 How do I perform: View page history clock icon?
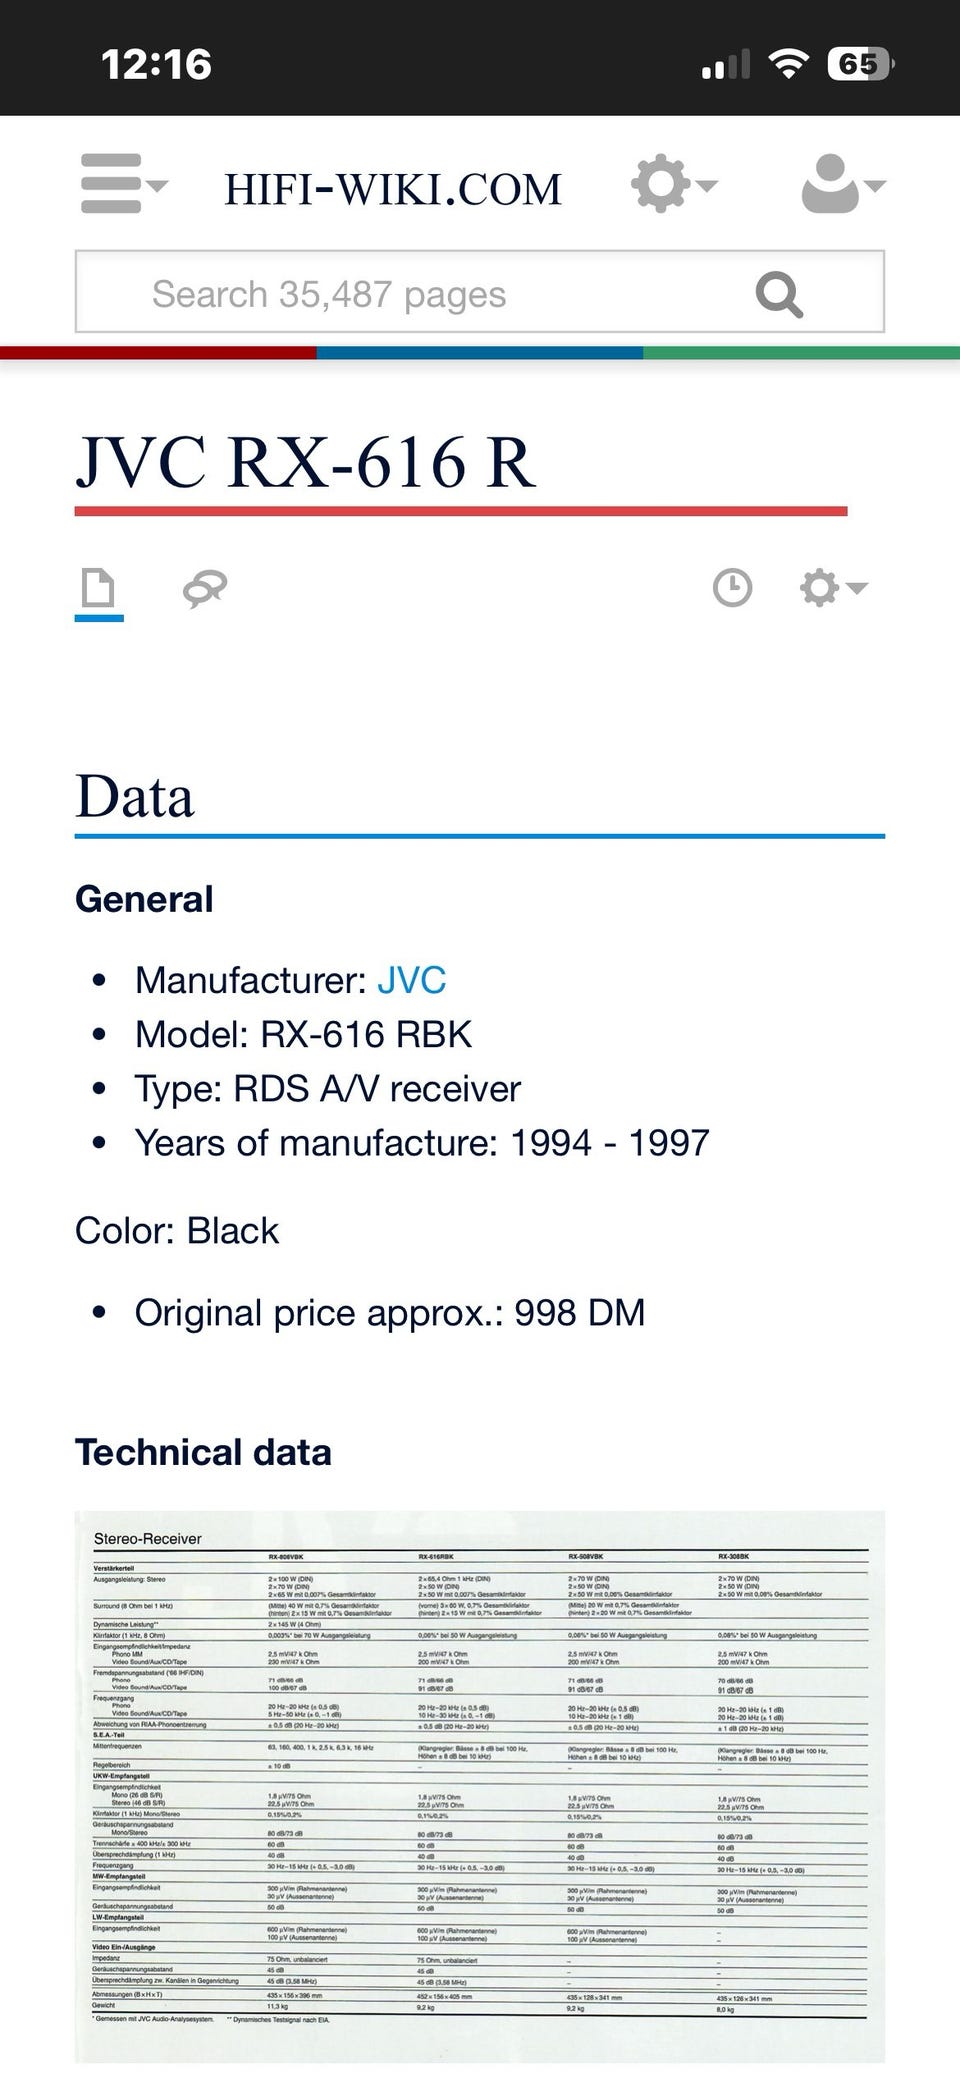(732, 588)
